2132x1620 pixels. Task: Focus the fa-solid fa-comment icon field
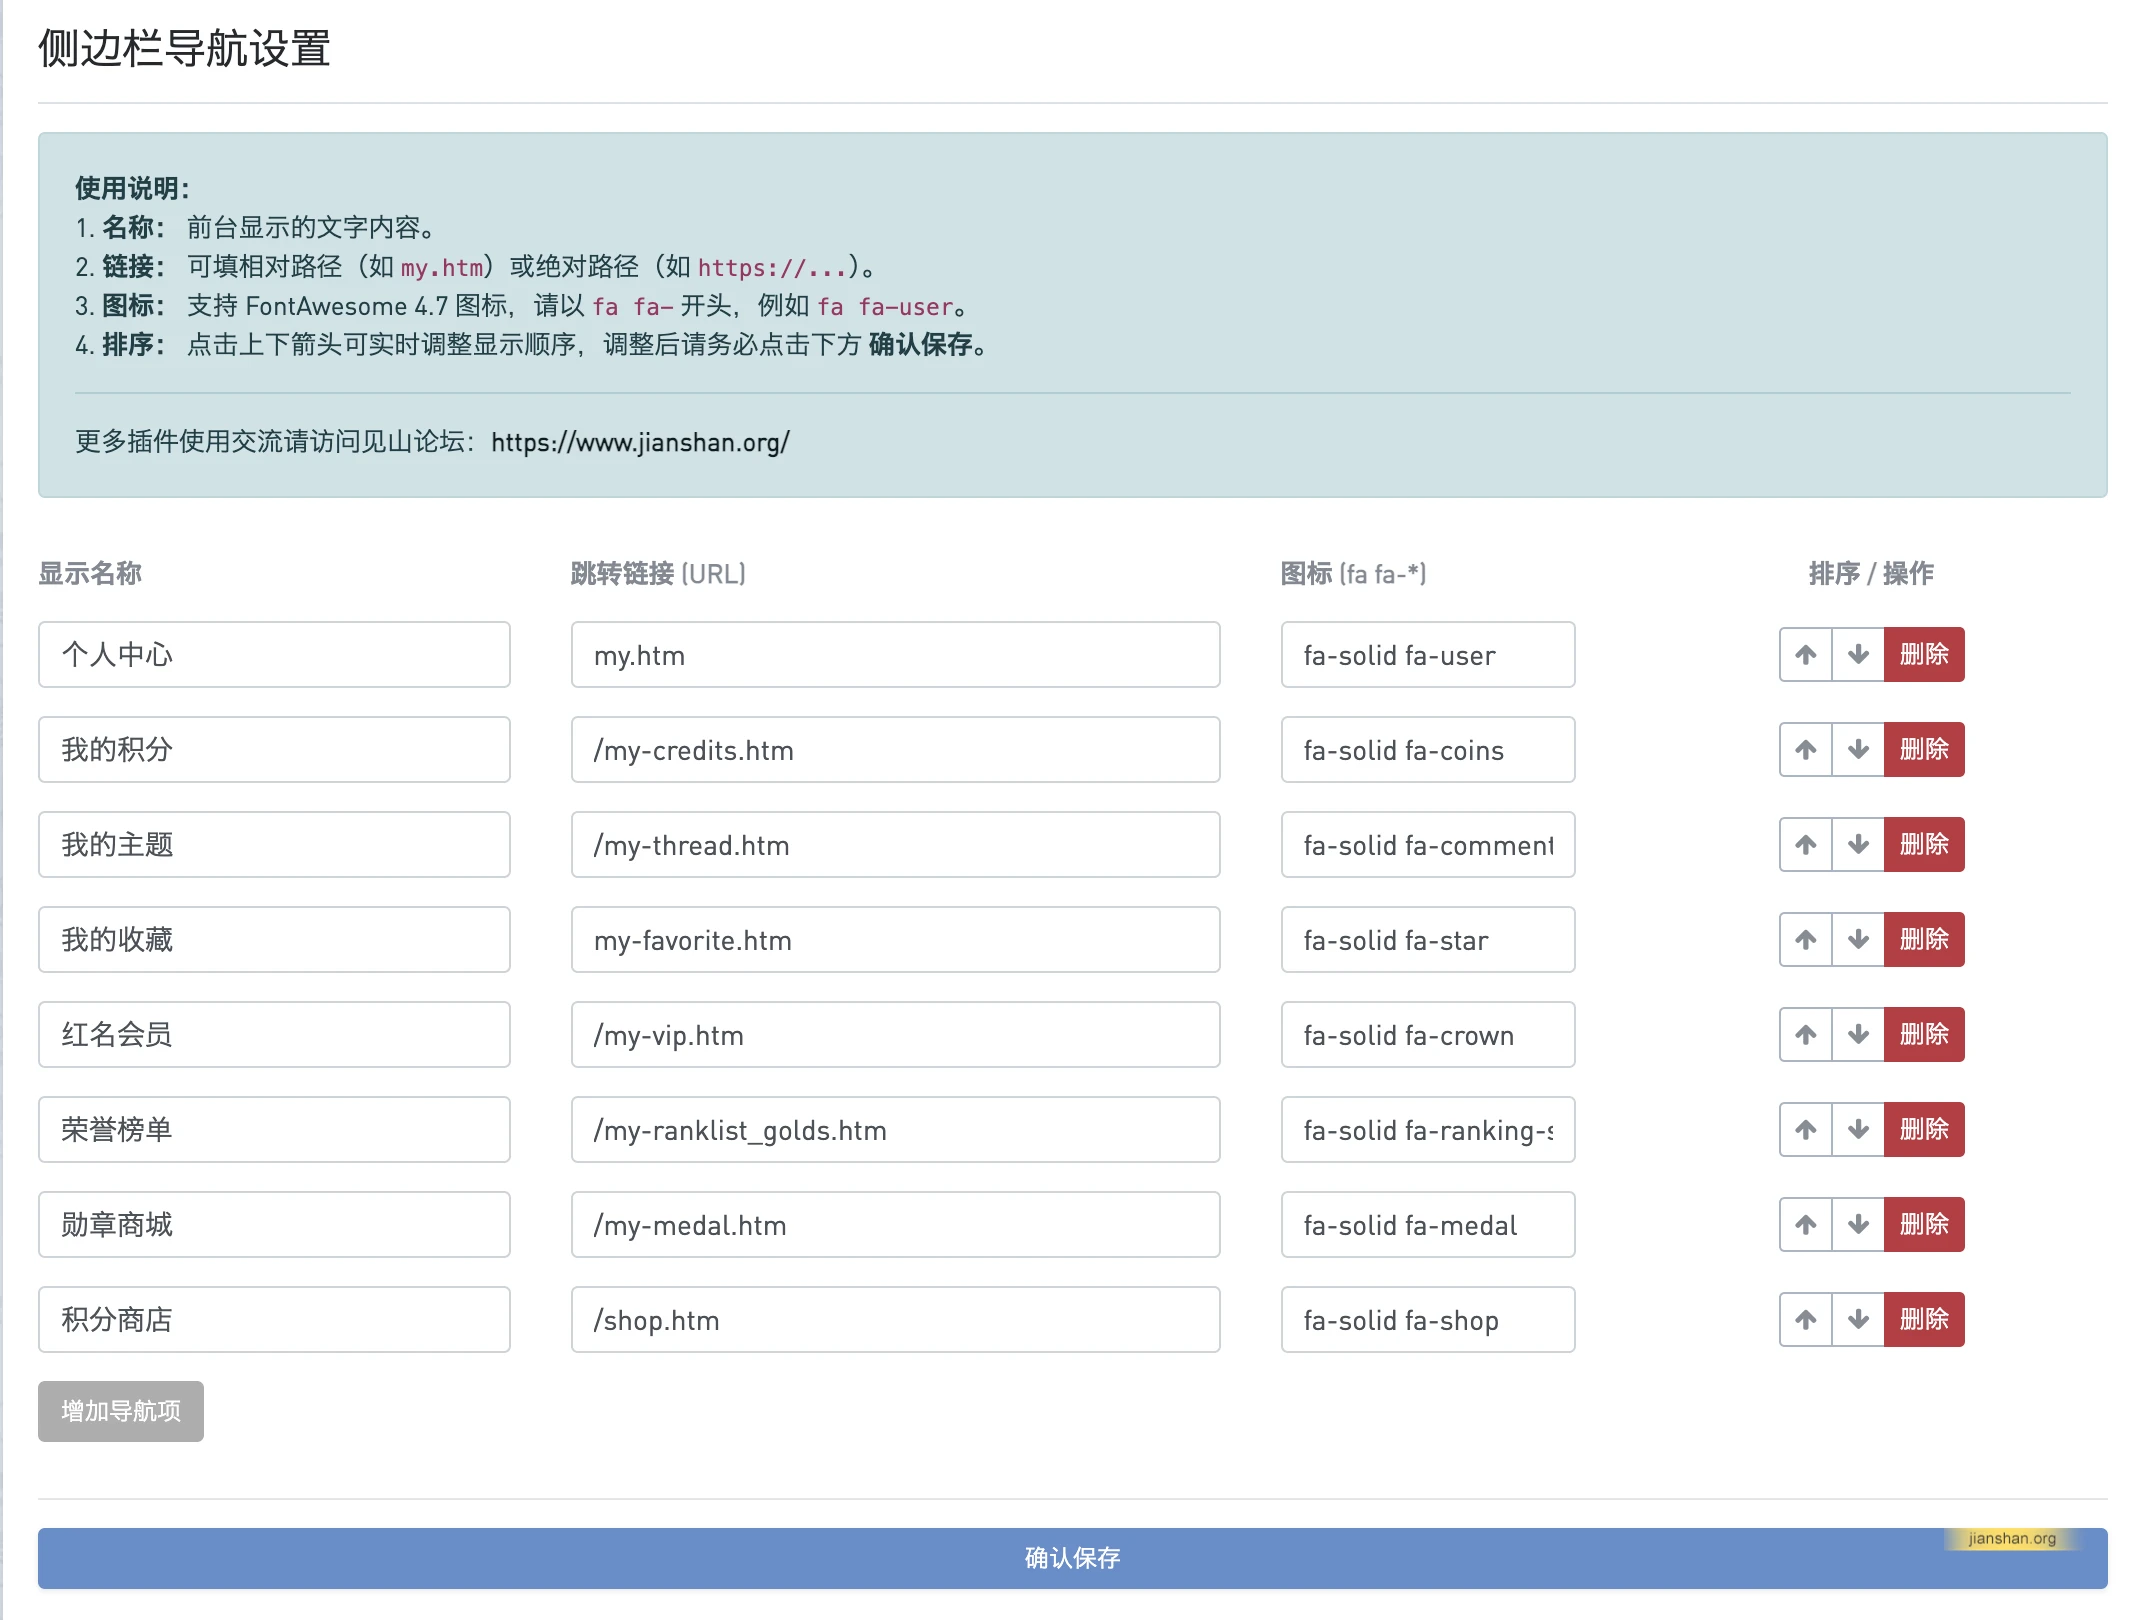(x=1428, y=845)
